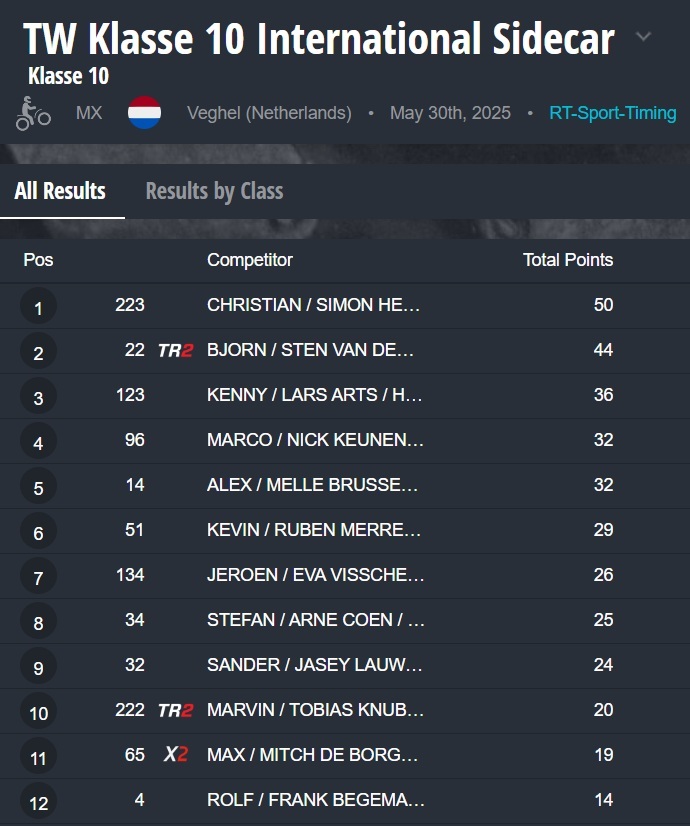Click position 1 circle badge
The image size is (690, 826).
(x=38, y=306)
